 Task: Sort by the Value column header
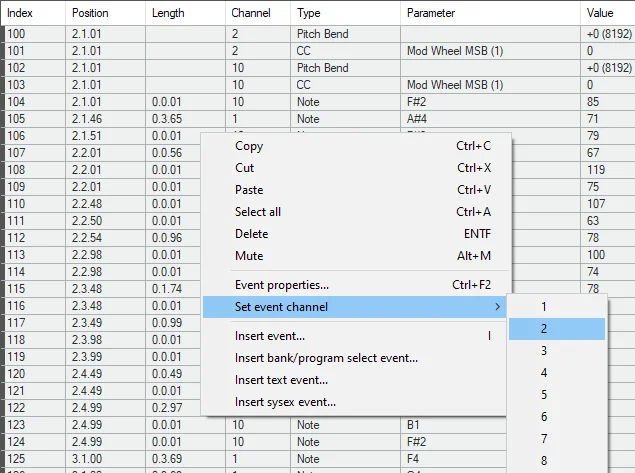pyautogui.click(x=608, y=13)
